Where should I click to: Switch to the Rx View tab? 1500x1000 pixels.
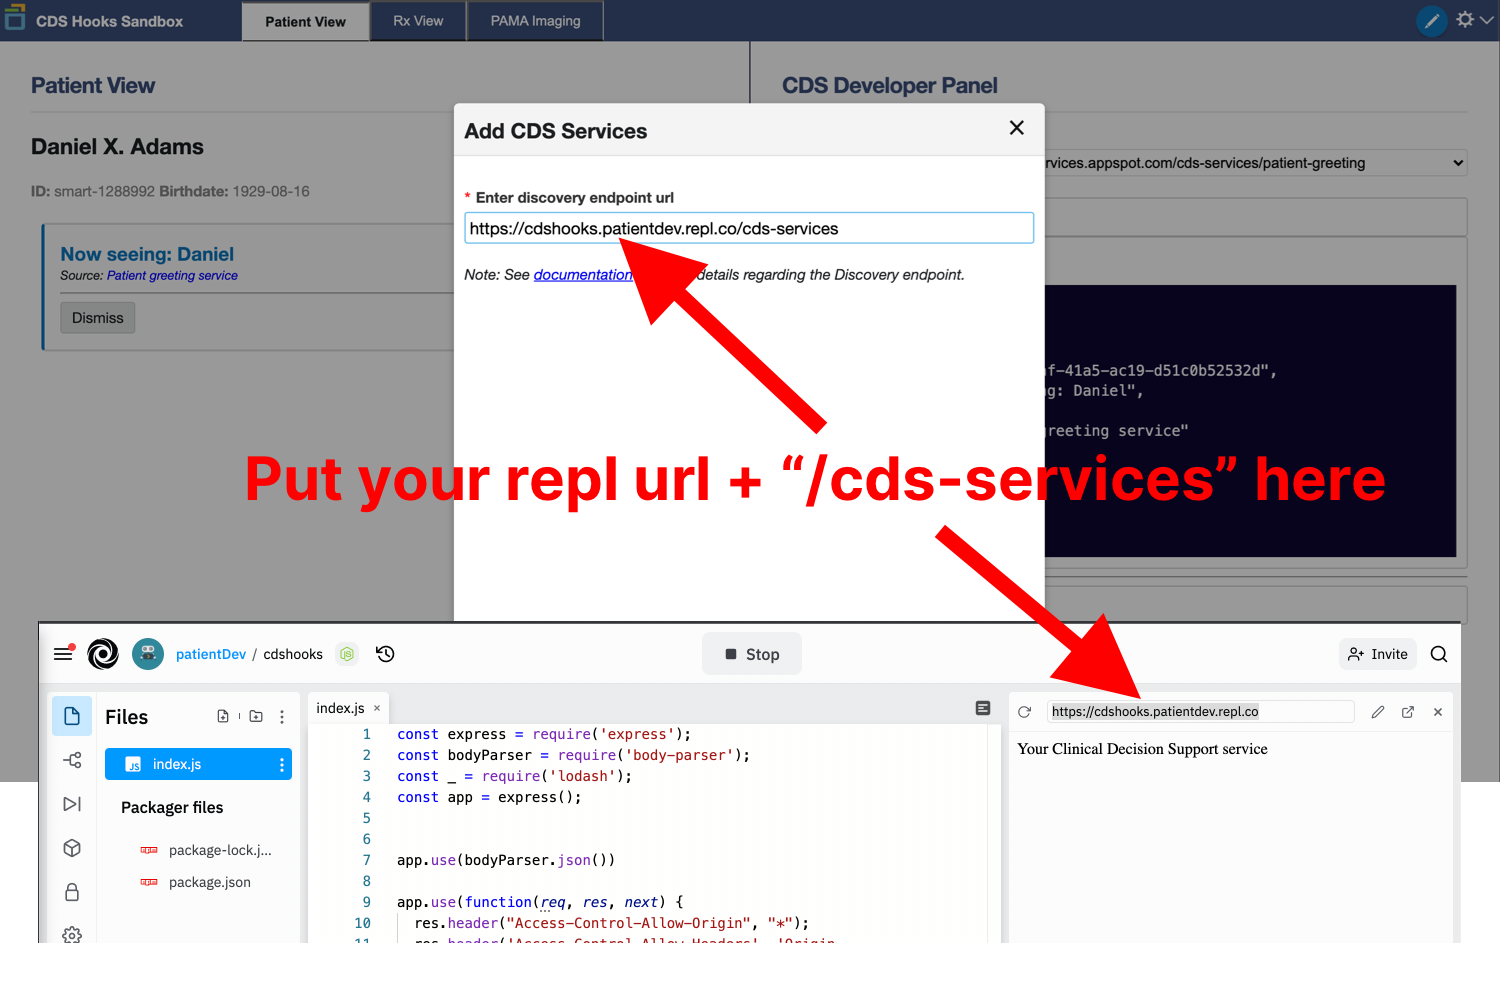418,21
